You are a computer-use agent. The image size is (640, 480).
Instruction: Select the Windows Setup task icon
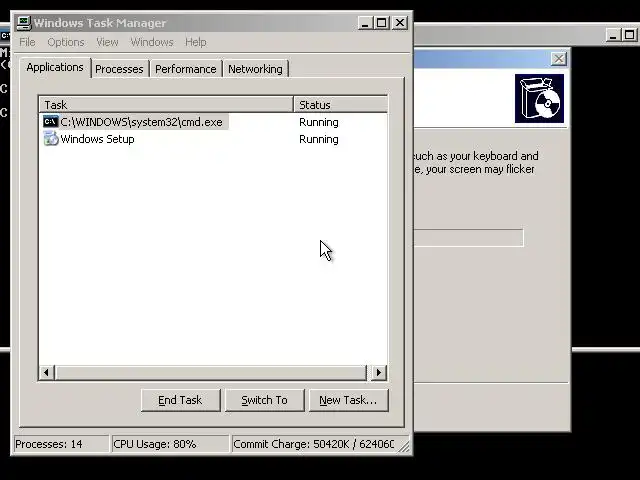[51, 139]
